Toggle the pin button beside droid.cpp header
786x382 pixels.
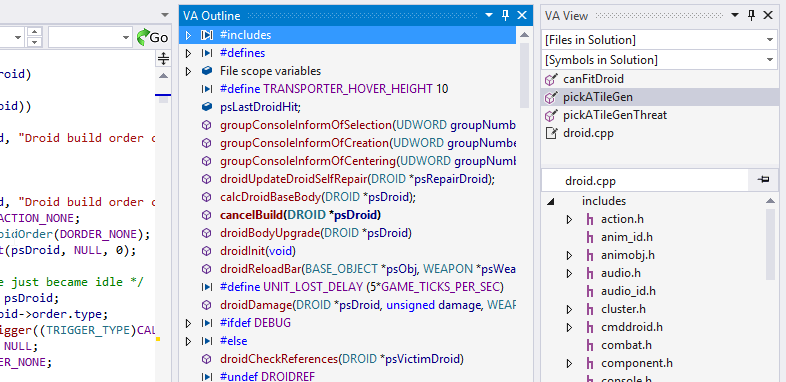coord(764,179)
